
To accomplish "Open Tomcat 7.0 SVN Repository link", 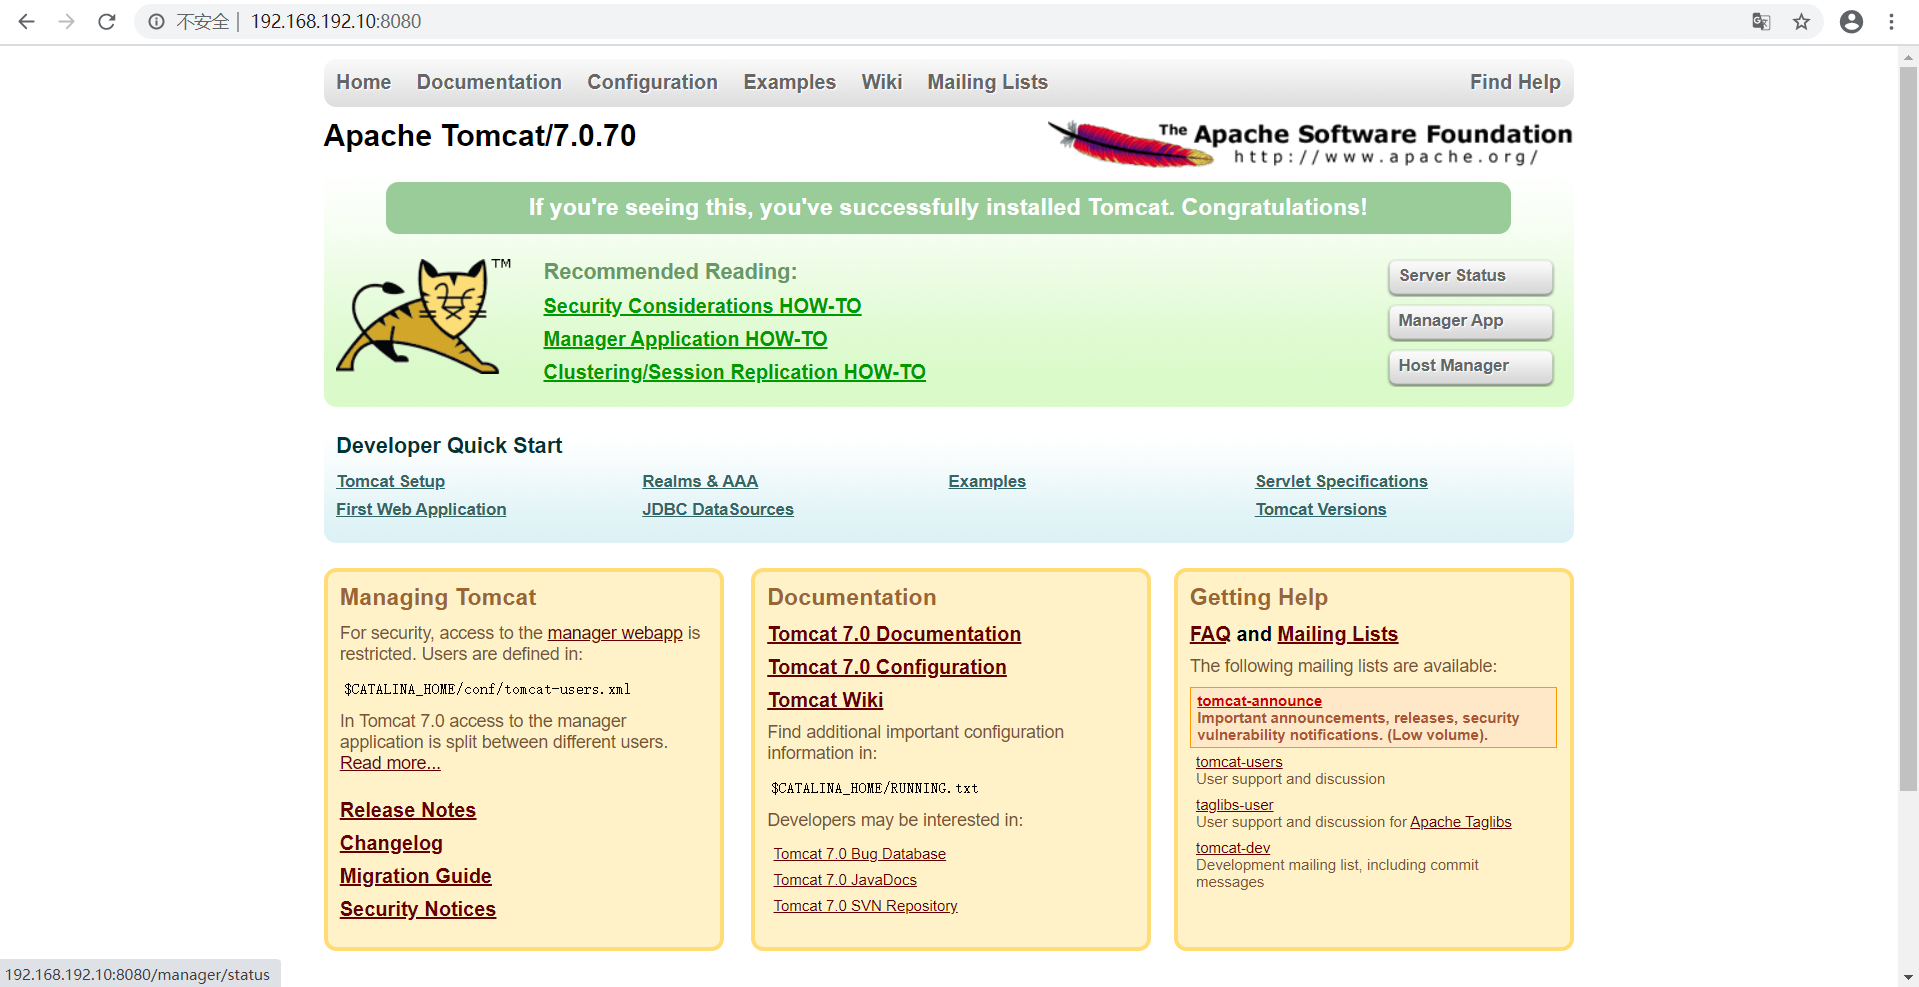I will click(865, 906).
